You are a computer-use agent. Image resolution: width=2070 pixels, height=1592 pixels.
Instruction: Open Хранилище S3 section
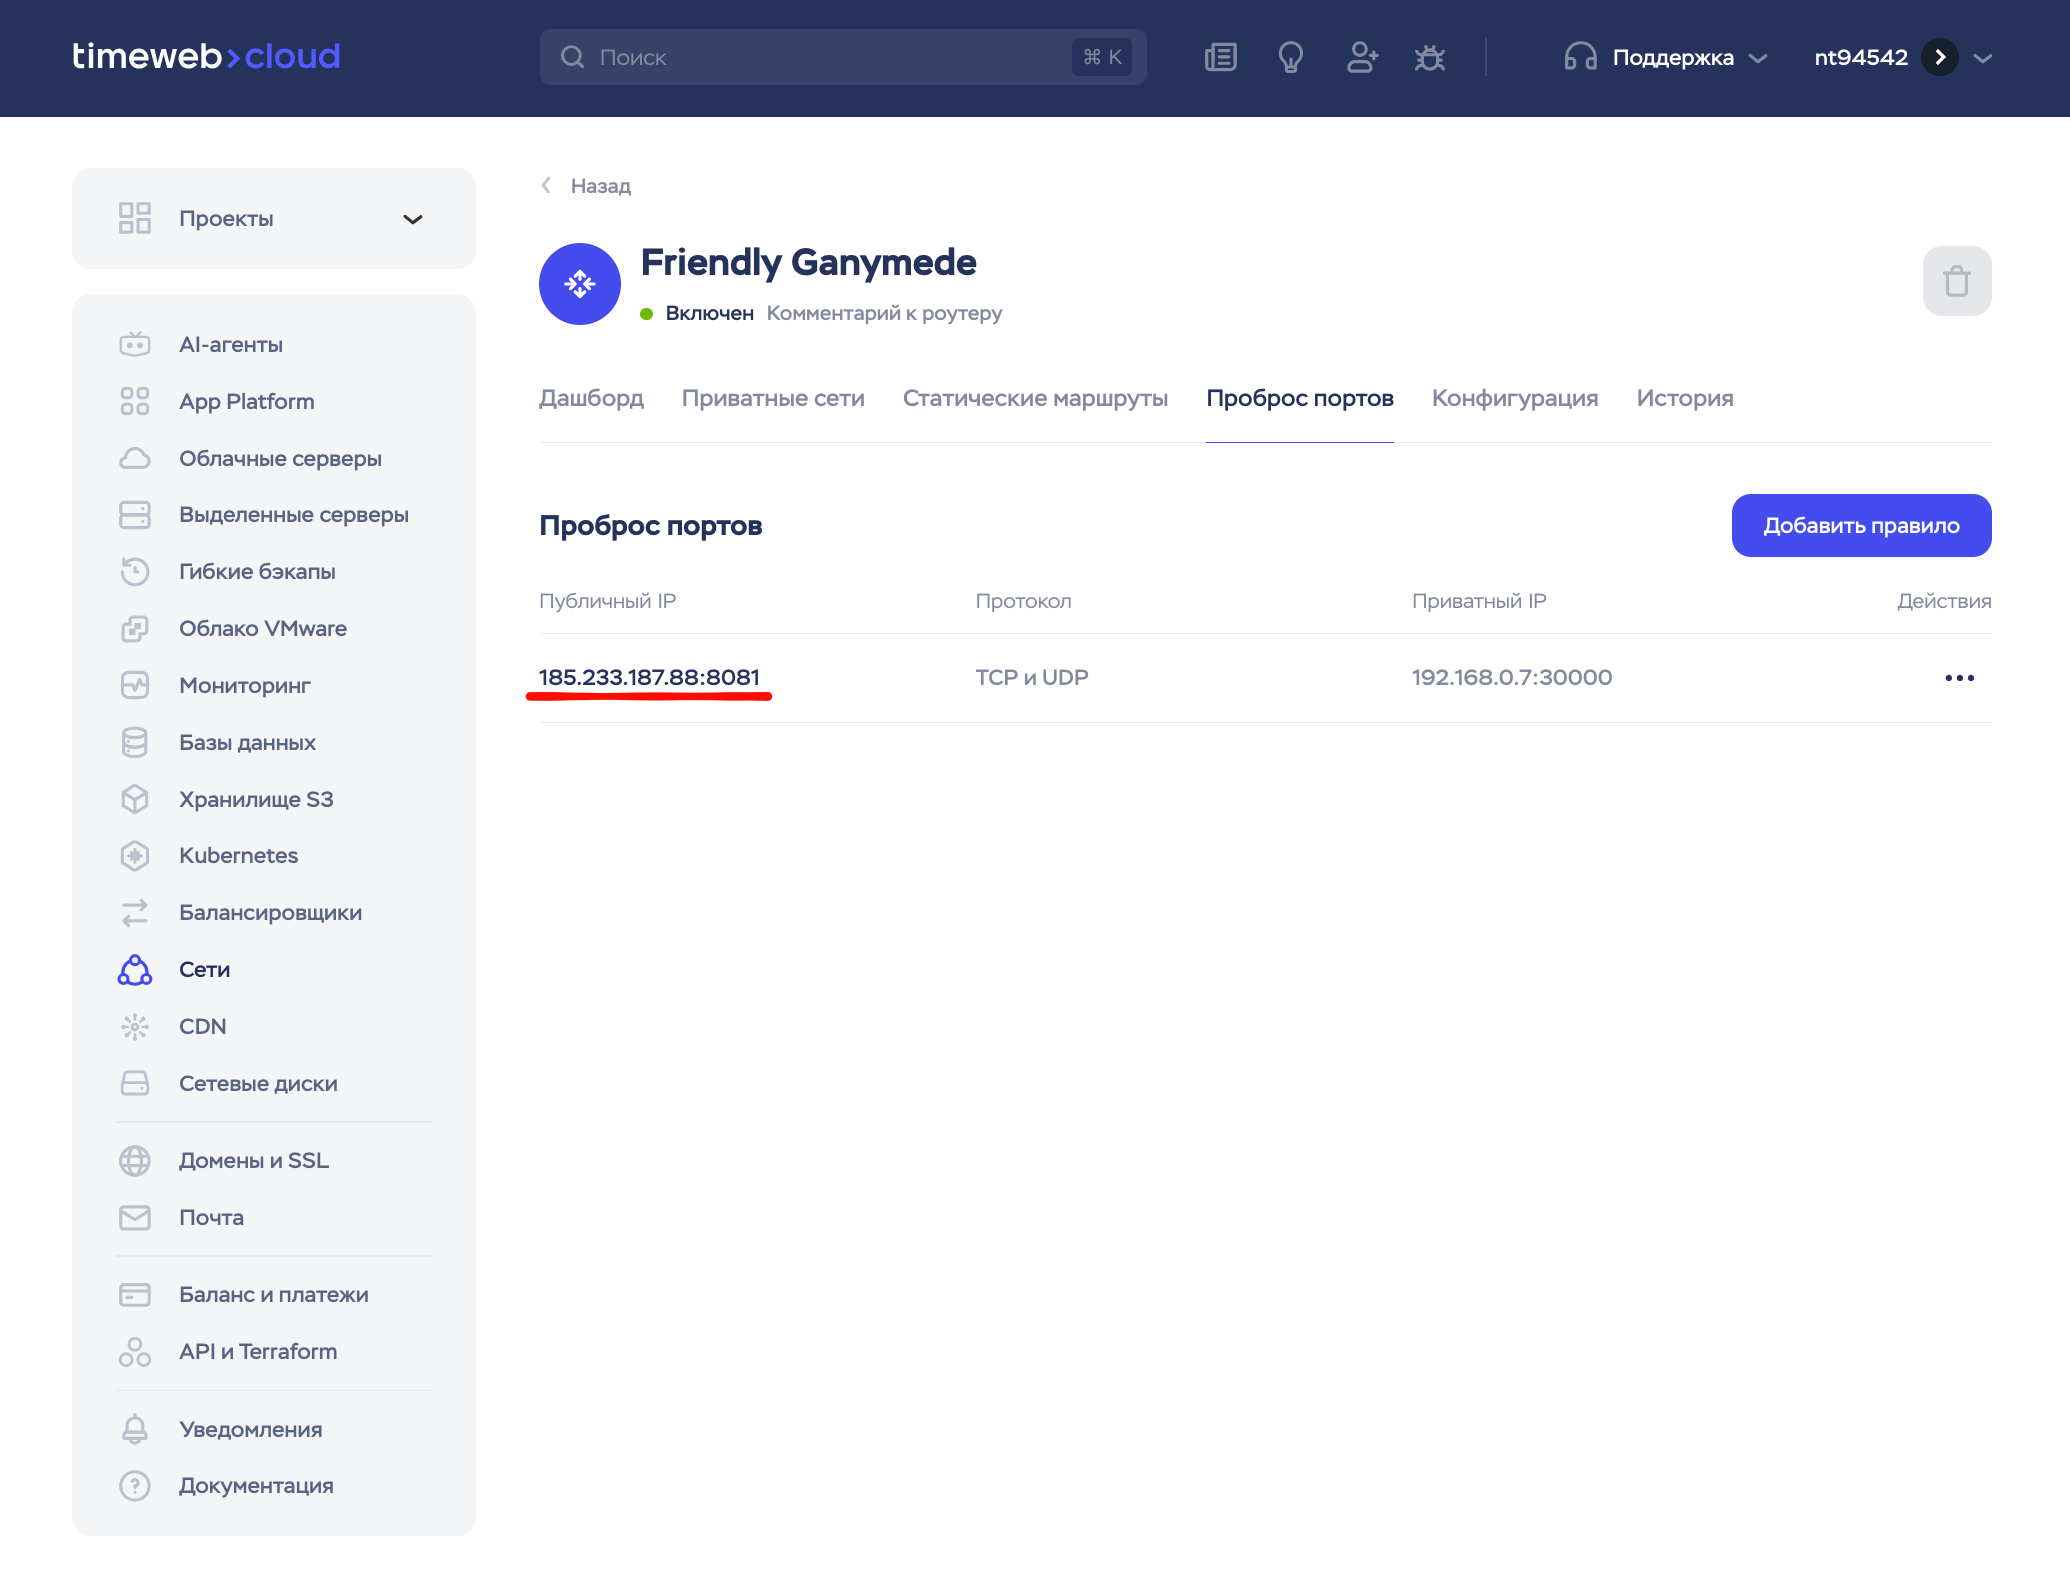coord(256,799)
